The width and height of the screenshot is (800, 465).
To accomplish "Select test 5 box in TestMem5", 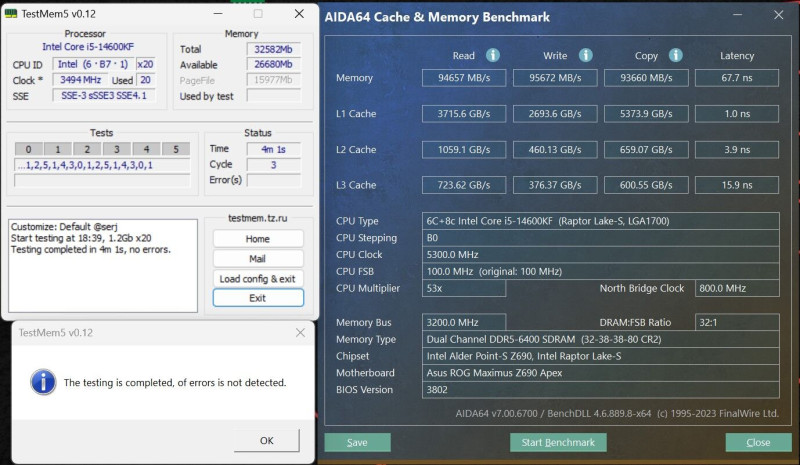I will point(176,149).
